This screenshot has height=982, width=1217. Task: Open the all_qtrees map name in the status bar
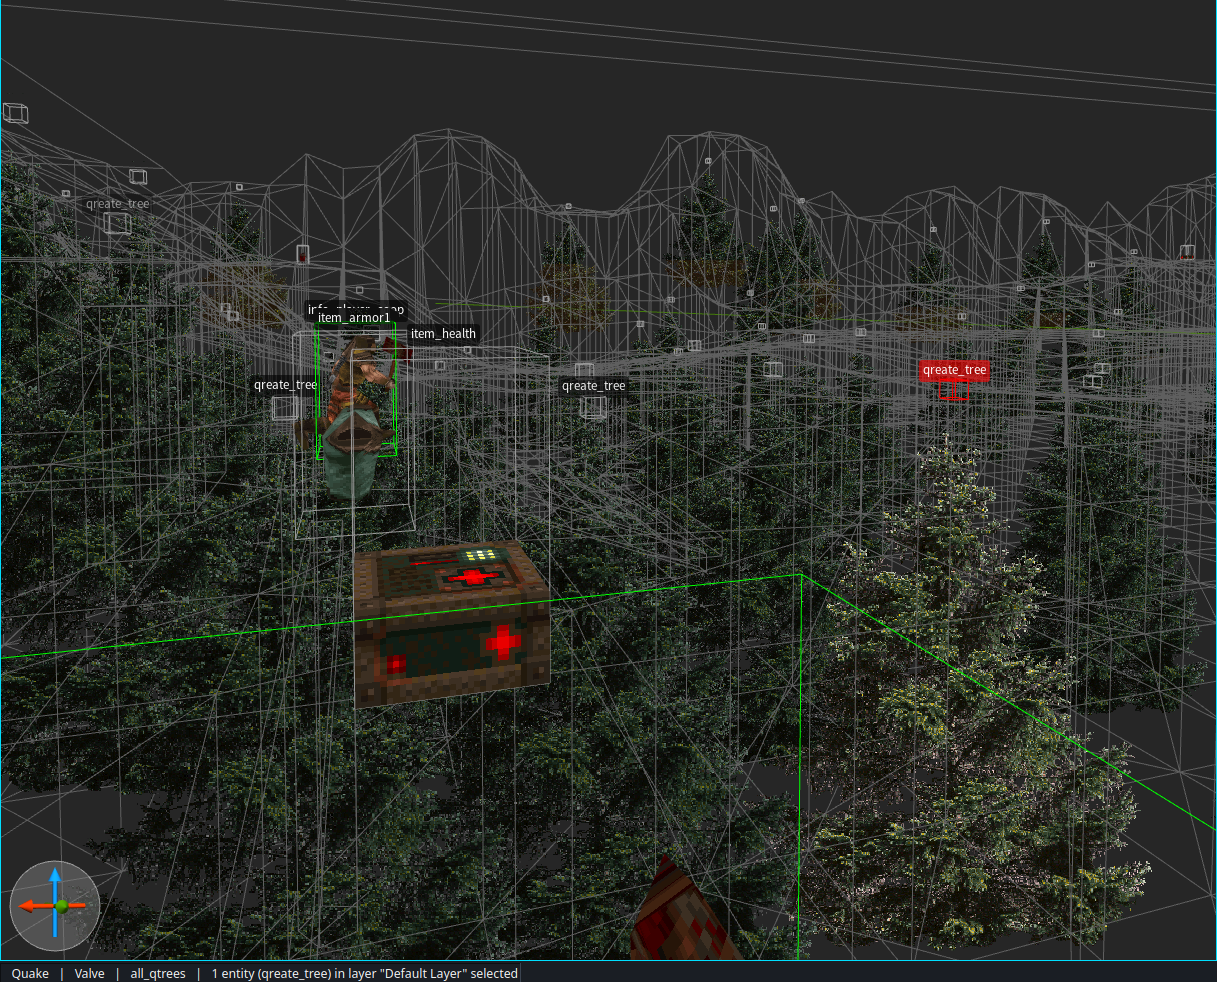pyautogui.click(x=157, y=973)
